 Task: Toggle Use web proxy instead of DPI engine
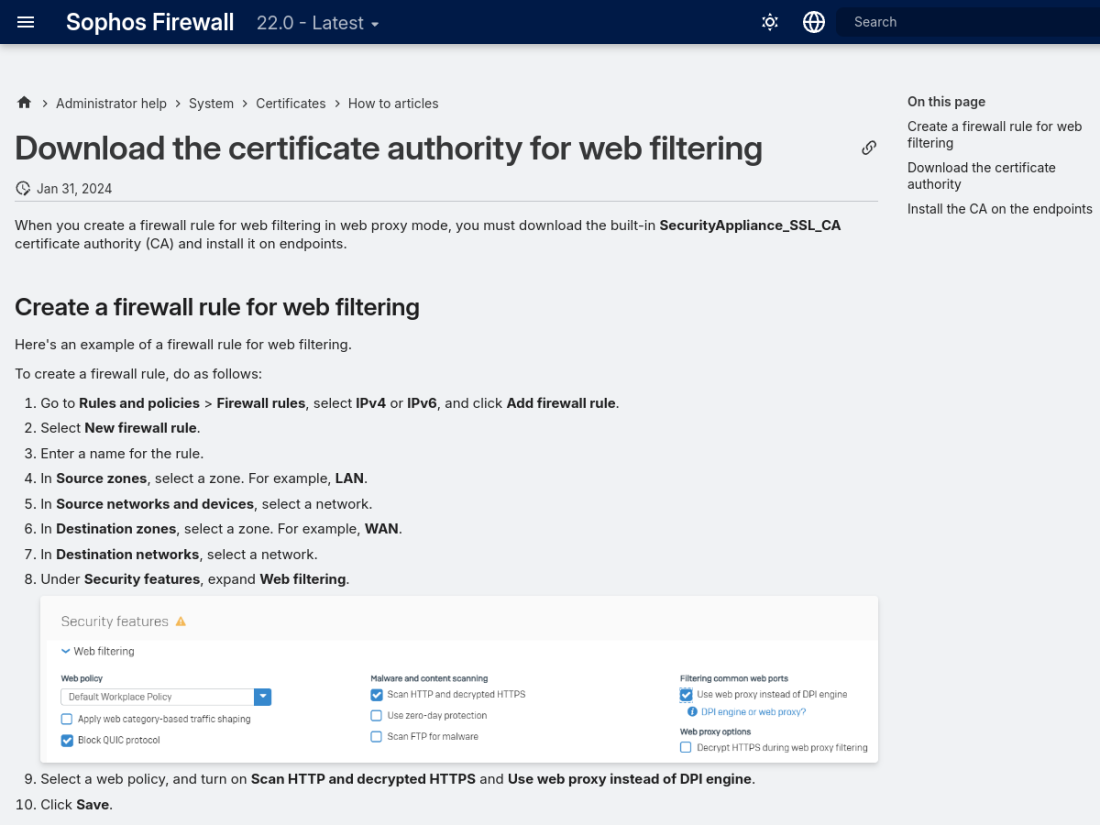(x=685, y=695)
